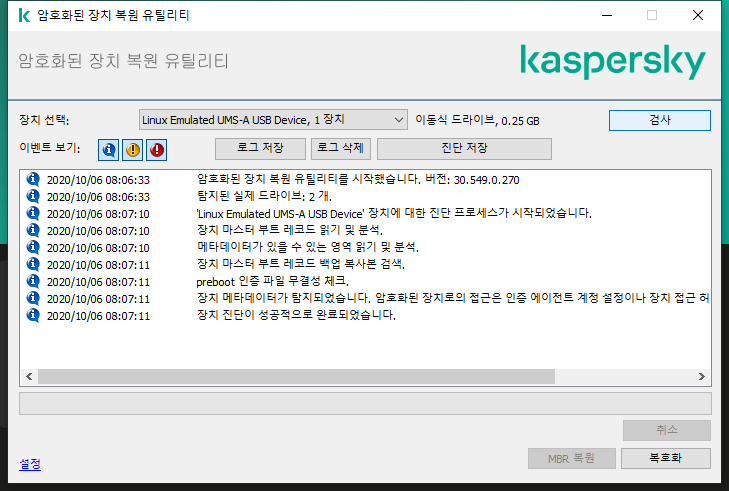Click the 로그 저장 button
This screenshot has height=491, width=729.
pyautogui.click(x=260, y=148)
